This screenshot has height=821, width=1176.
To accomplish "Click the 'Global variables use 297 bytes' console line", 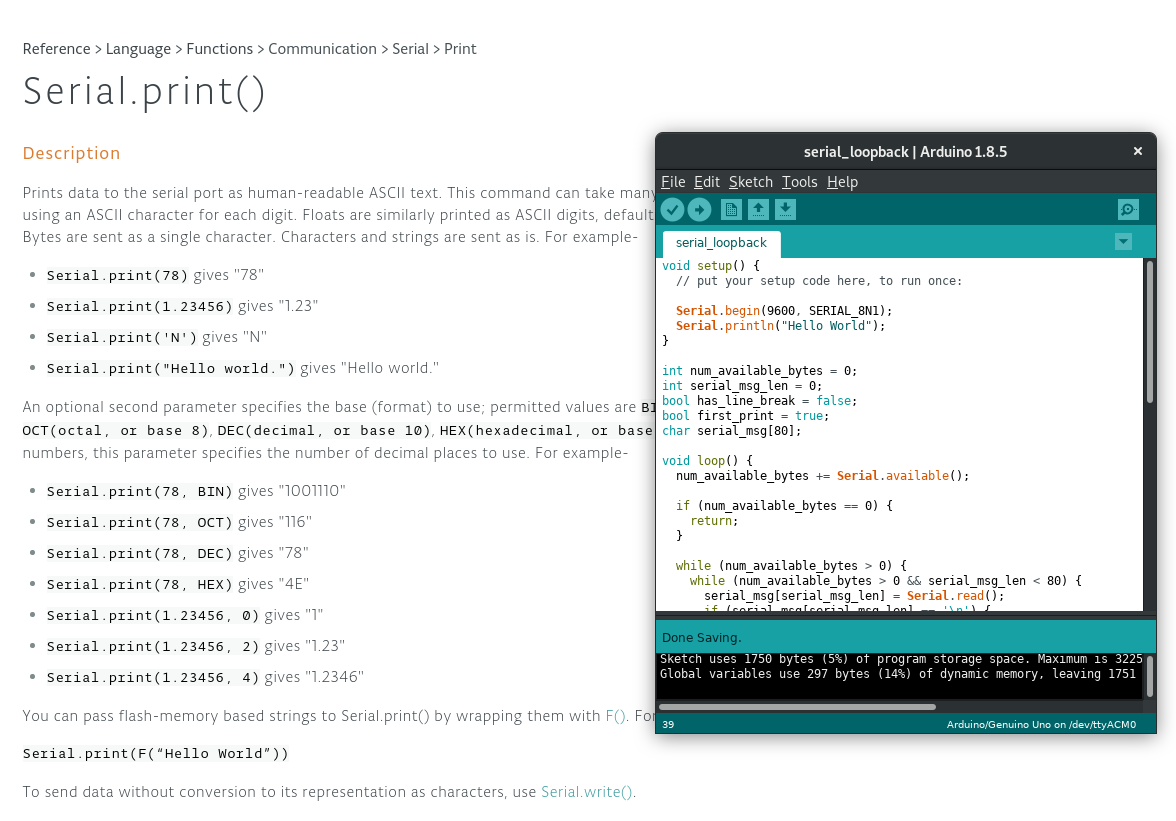I will click(898, 674).
